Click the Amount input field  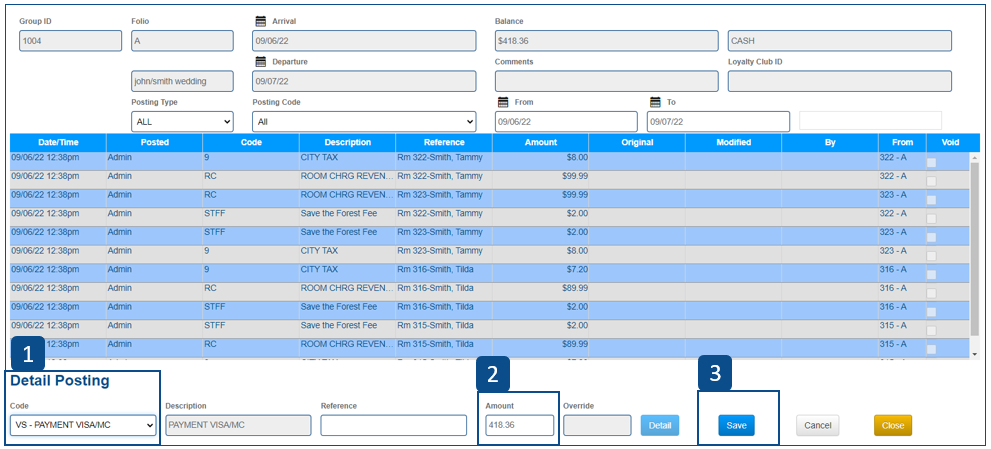click(x=519, y=425)
